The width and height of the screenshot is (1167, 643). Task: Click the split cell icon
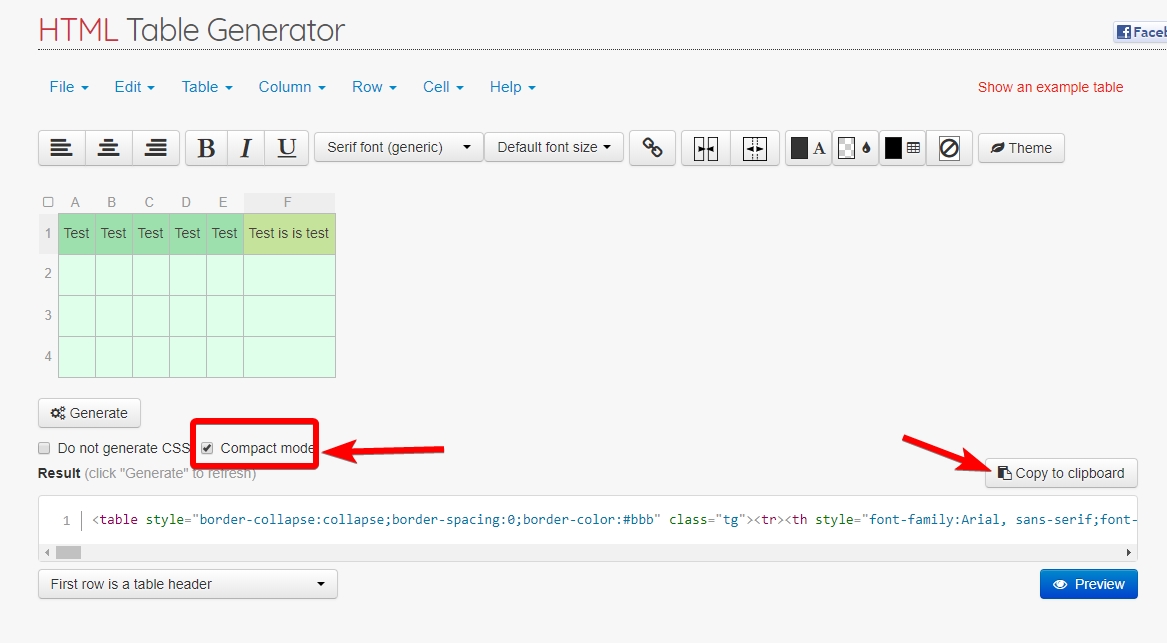click(x=755, y=148)
